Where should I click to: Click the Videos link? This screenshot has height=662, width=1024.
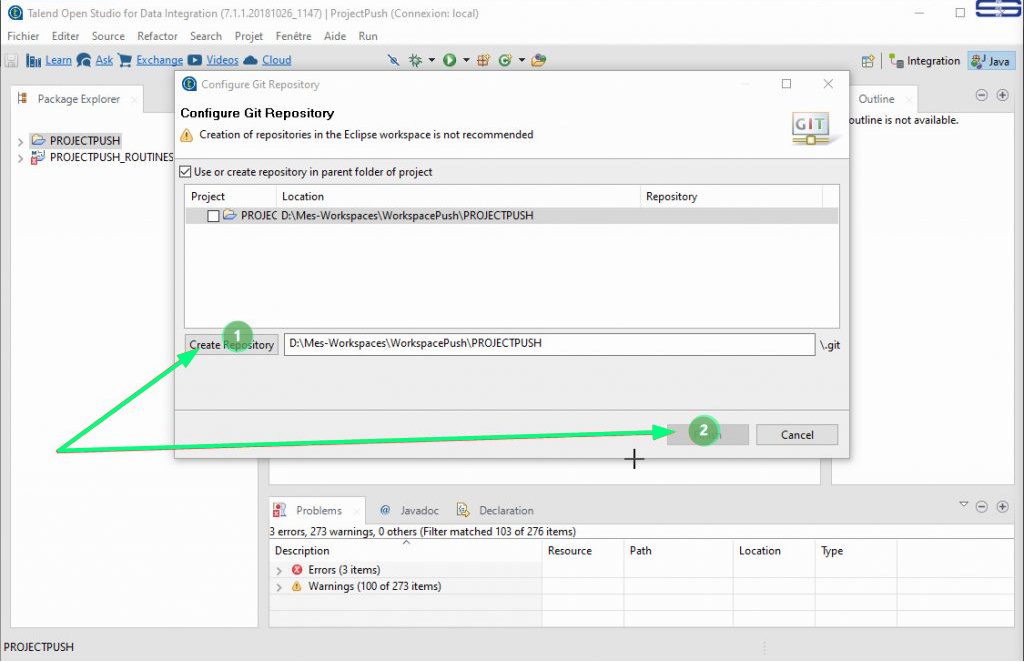(x=222, y=60)
